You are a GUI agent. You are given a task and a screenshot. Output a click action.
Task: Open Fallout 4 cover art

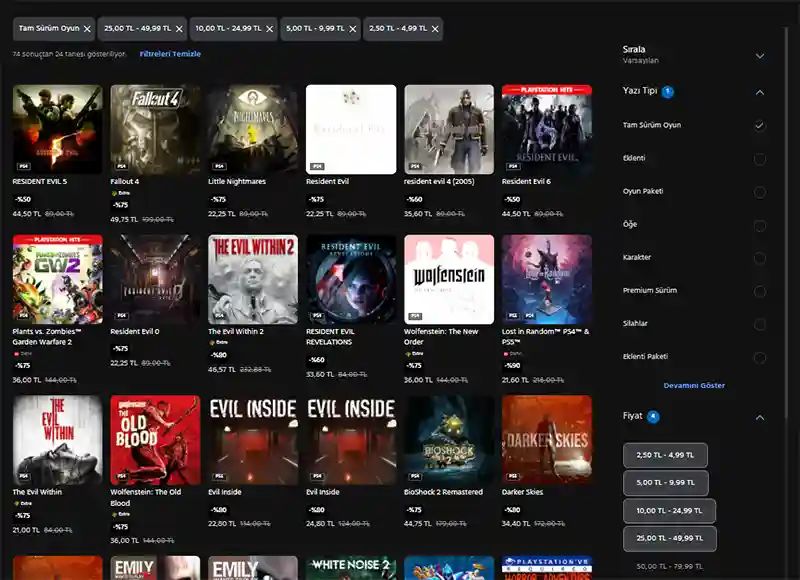point(156,130)
